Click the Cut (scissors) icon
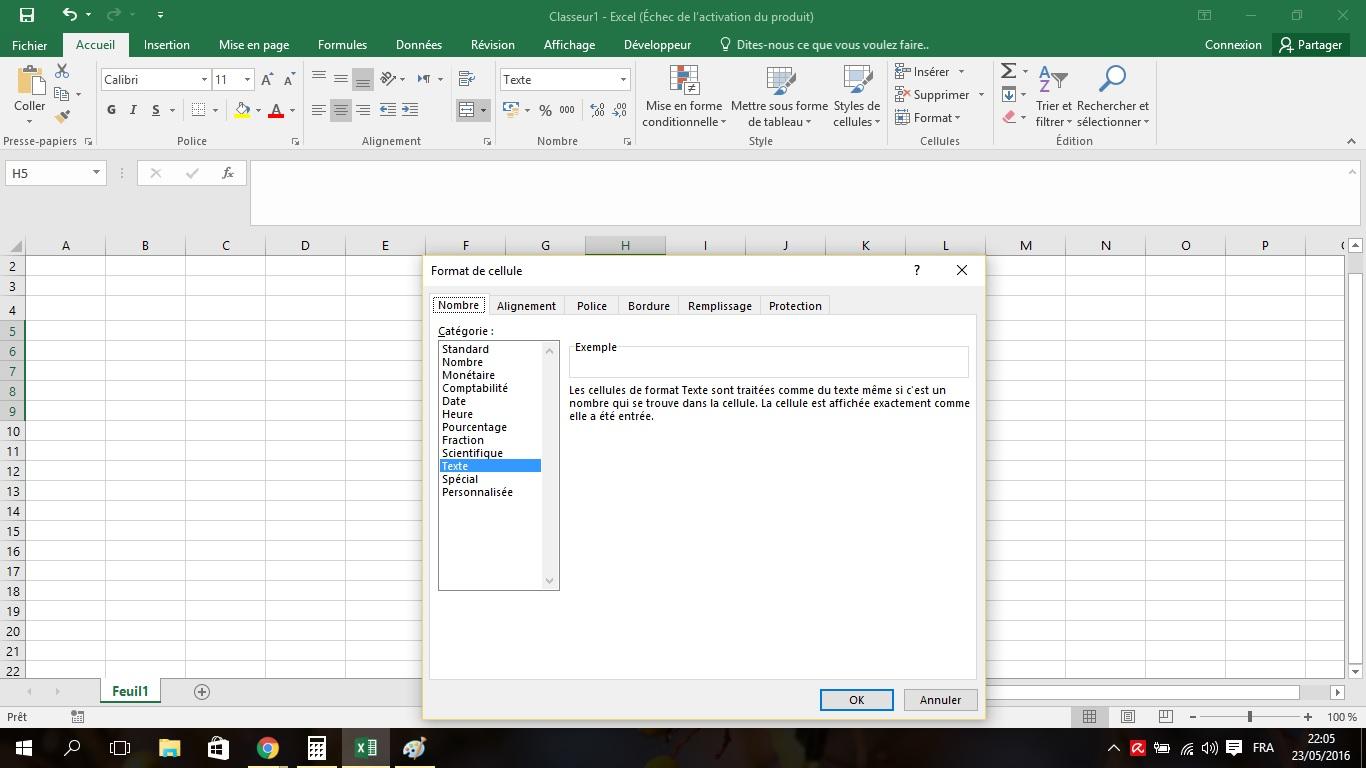Image resolution: width=1366 pixels, height=768 pixels. point(62,72)
